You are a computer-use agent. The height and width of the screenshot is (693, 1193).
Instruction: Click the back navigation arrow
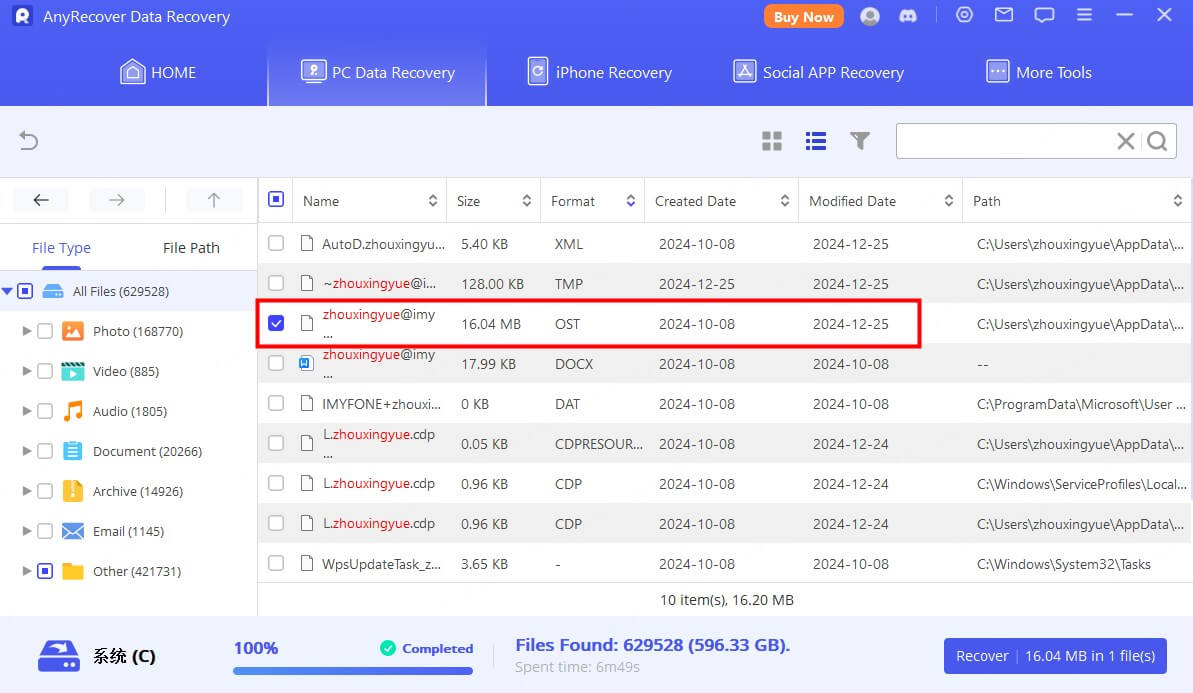[40, 200]
